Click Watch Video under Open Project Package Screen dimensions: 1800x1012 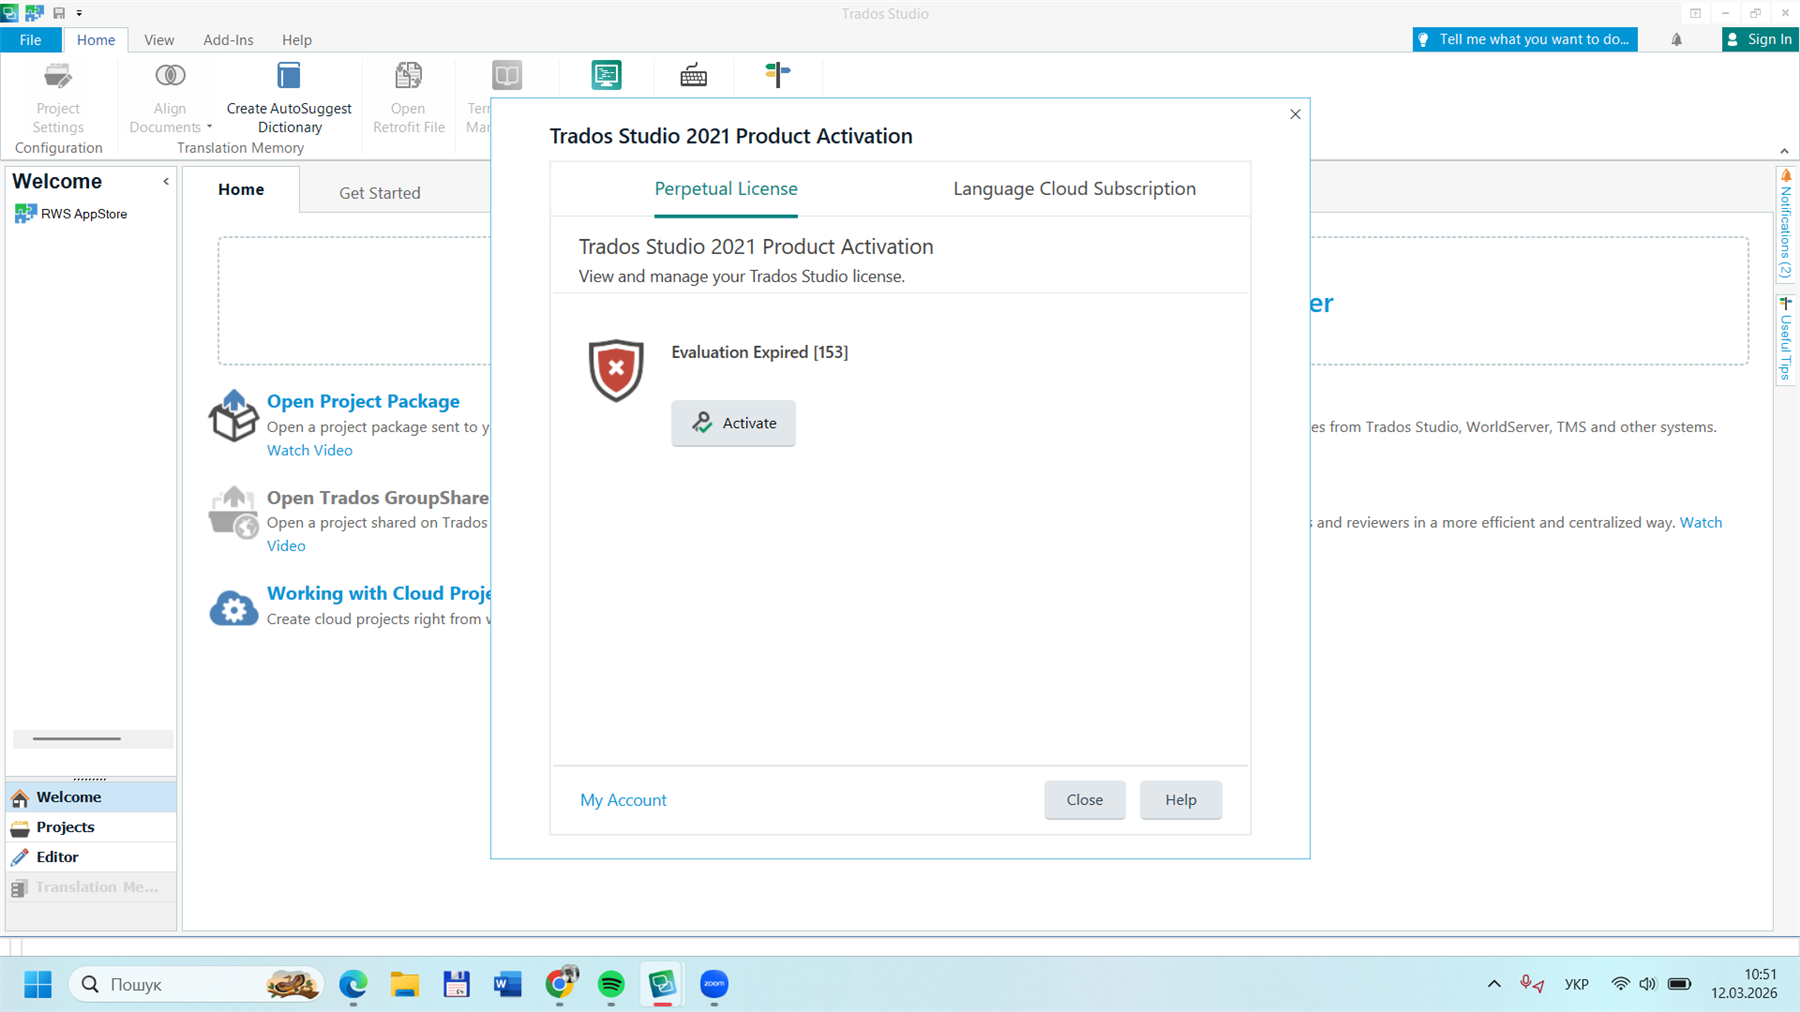[x=309, y=450]
